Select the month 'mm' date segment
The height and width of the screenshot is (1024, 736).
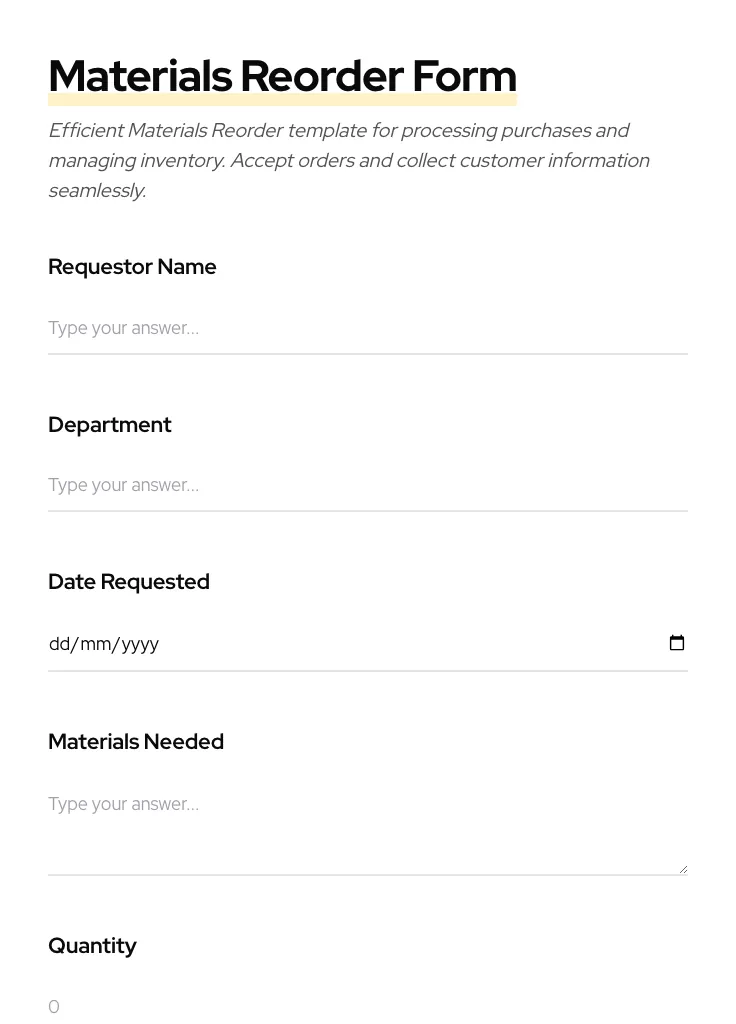tap(96, 644)
